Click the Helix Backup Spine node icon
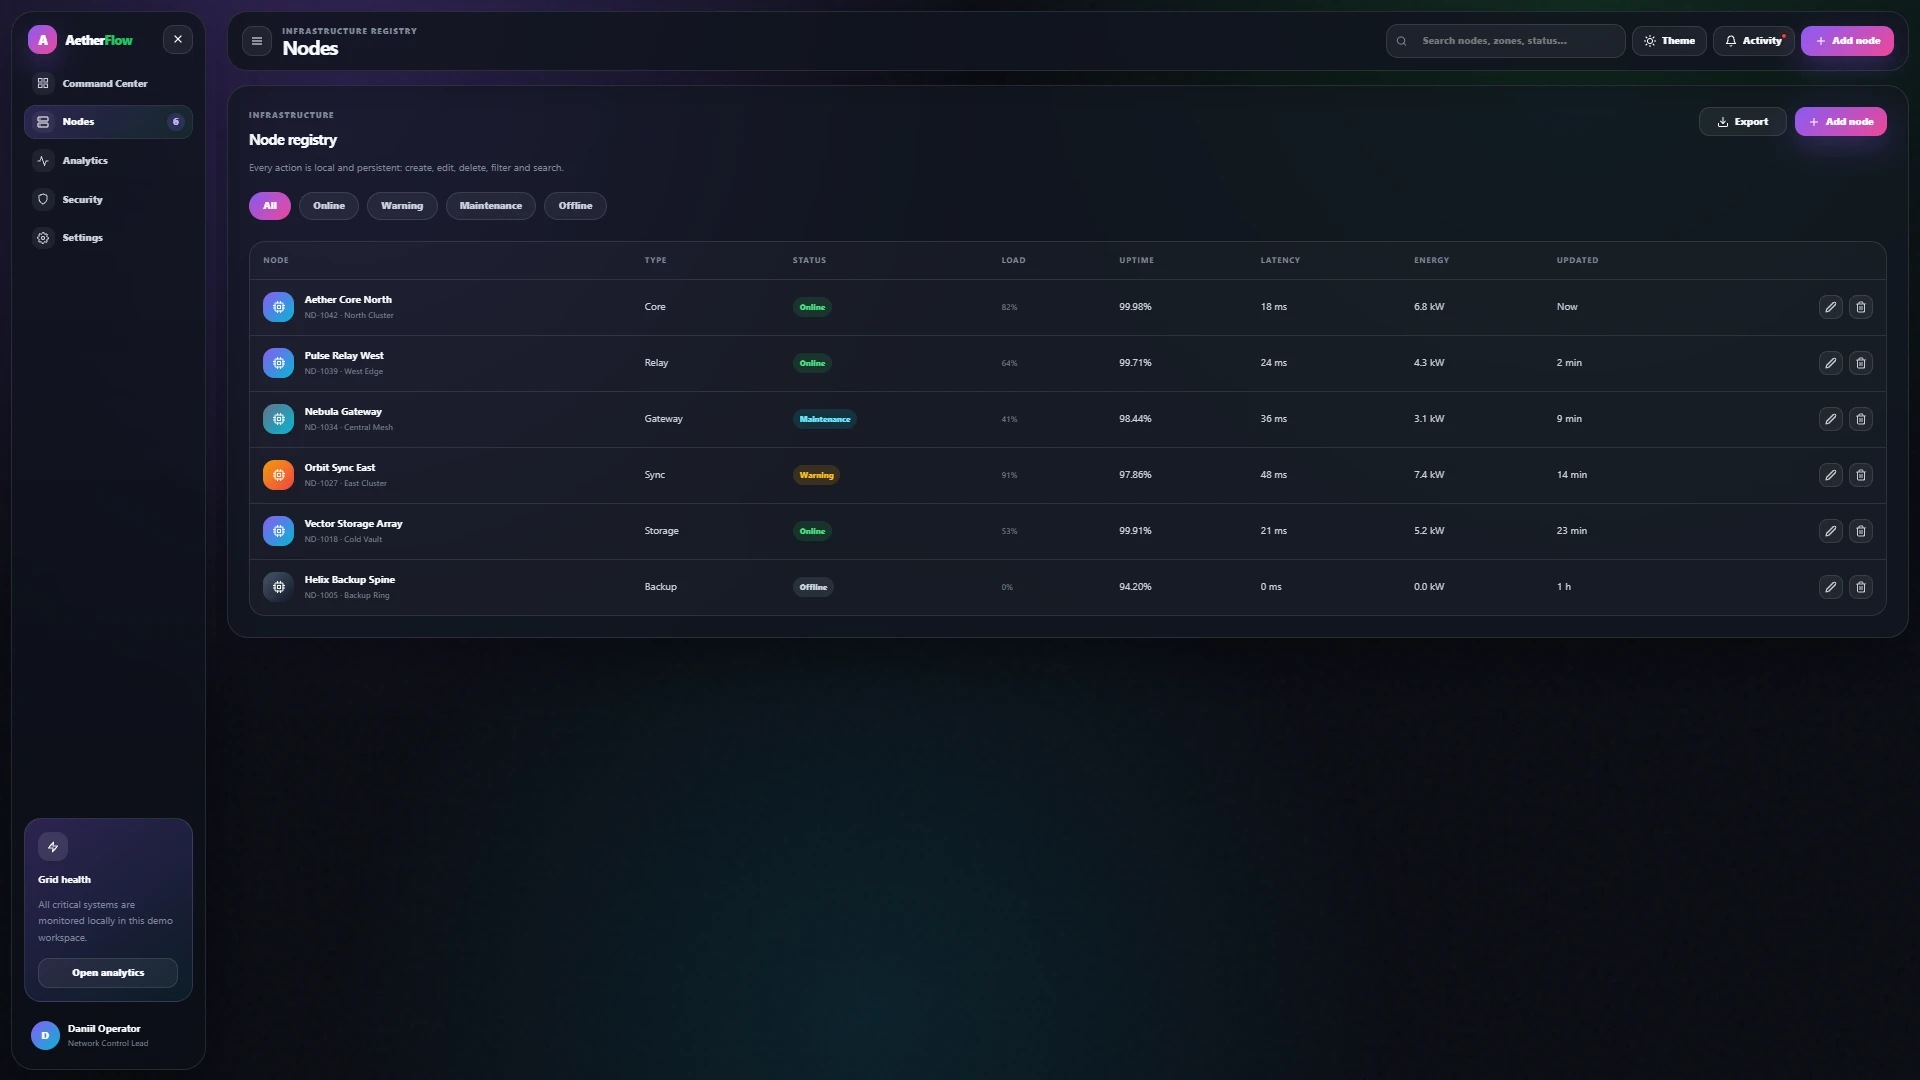1920x1080 pixels. click(x=278, y=587)
